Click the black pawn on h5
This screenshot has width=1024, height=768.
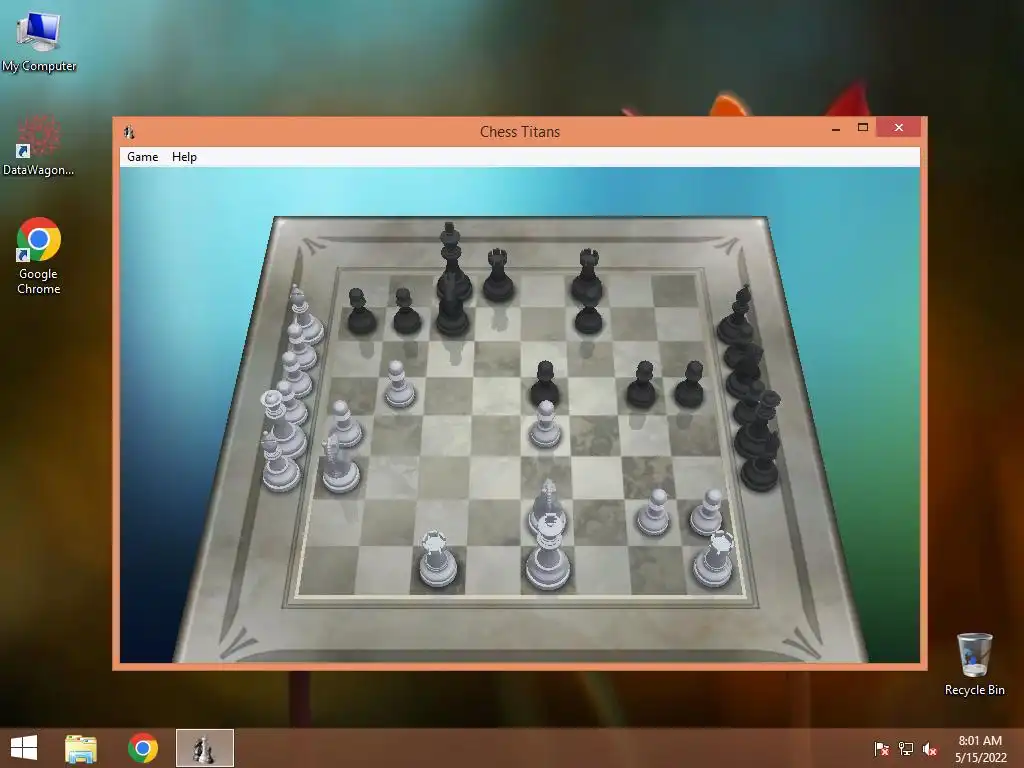pyautogui.click(x=690, y=385)
